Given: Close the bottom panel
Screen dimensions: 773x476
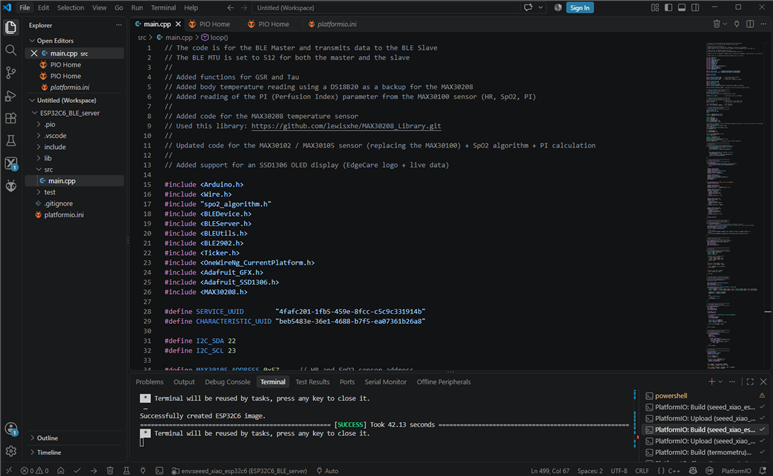Looking at the screenshot, I should click(x=763, y=381).
